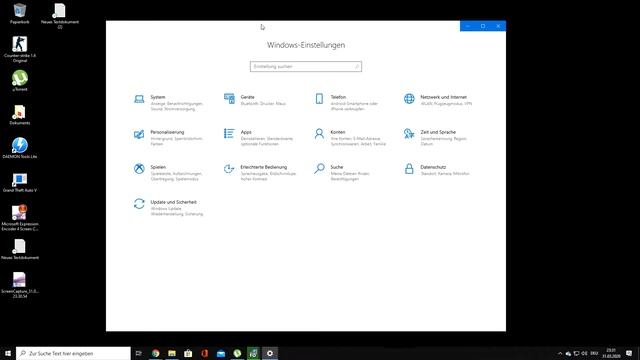The height and width of the screenshot is (360, 640).
Task: Open Erleichterte Bedienung settings
Action: [260, 173]
